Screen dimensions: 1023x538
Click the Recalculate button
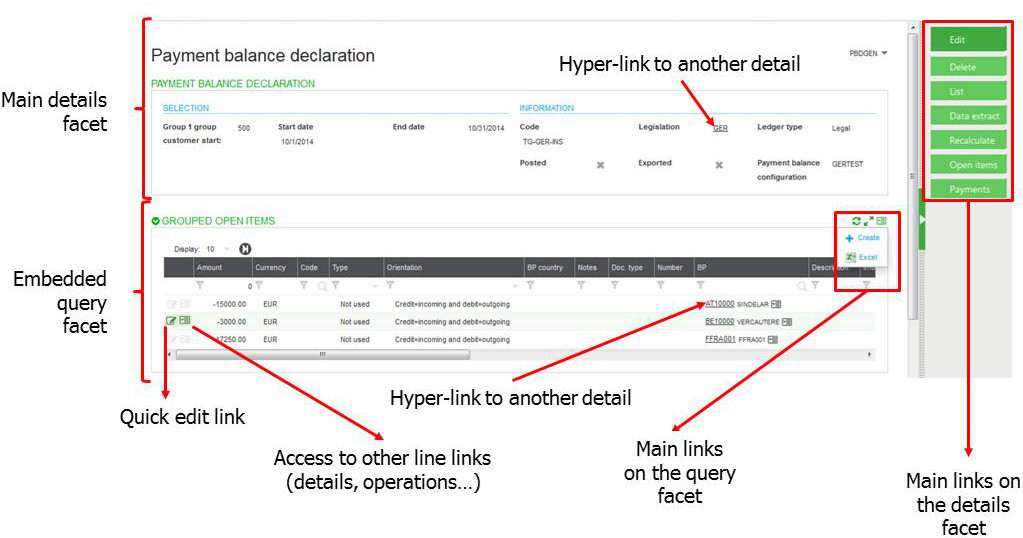(967, 140)
